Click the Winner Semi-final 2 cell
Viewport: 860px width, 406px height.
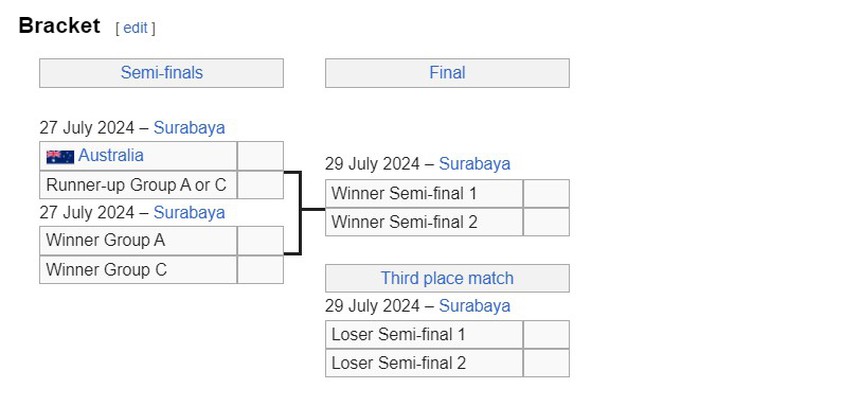coord(423,222)
